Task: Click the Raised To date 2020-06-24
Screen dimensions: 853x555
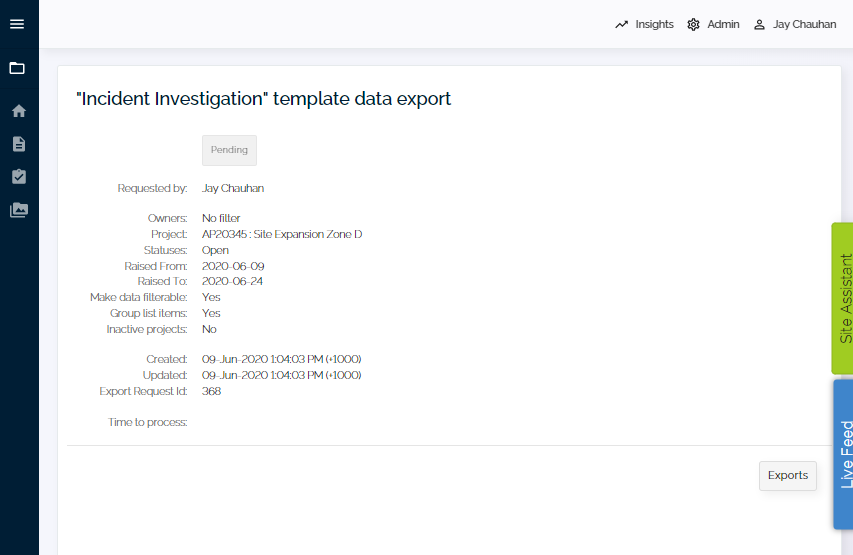Action: coord(232,281)
